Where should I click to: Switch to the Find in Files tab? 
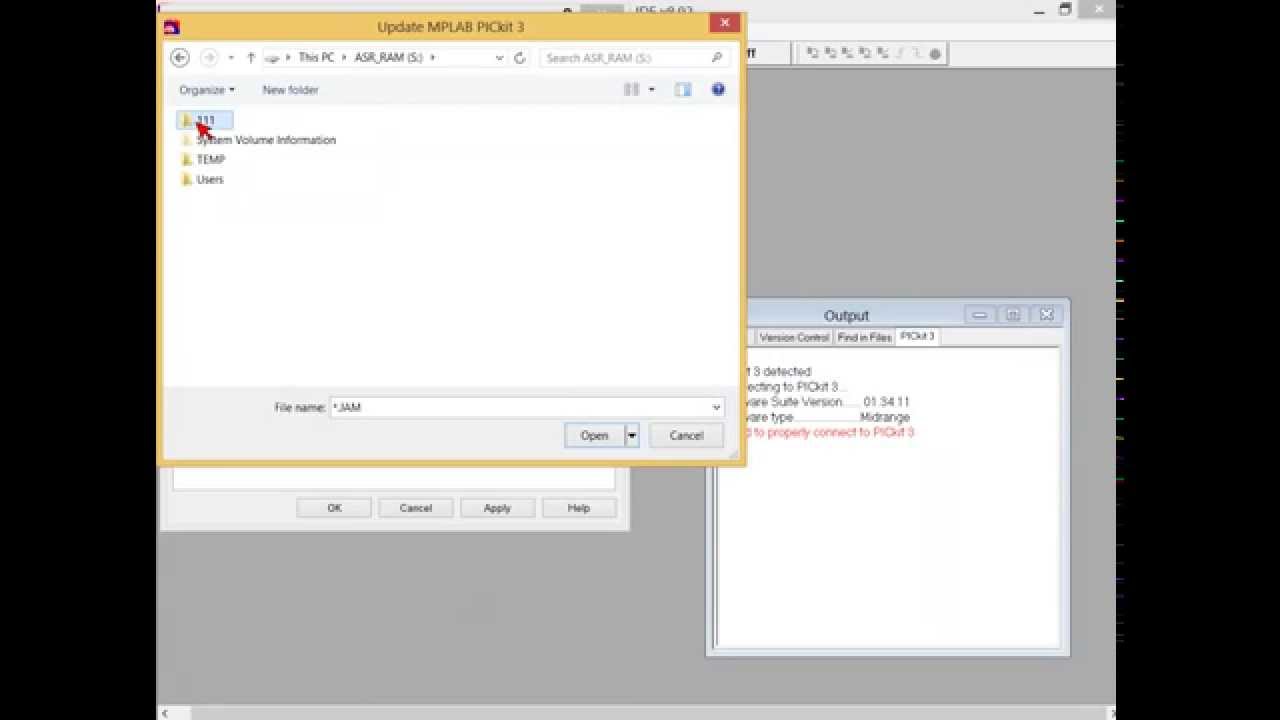point(864,338)
